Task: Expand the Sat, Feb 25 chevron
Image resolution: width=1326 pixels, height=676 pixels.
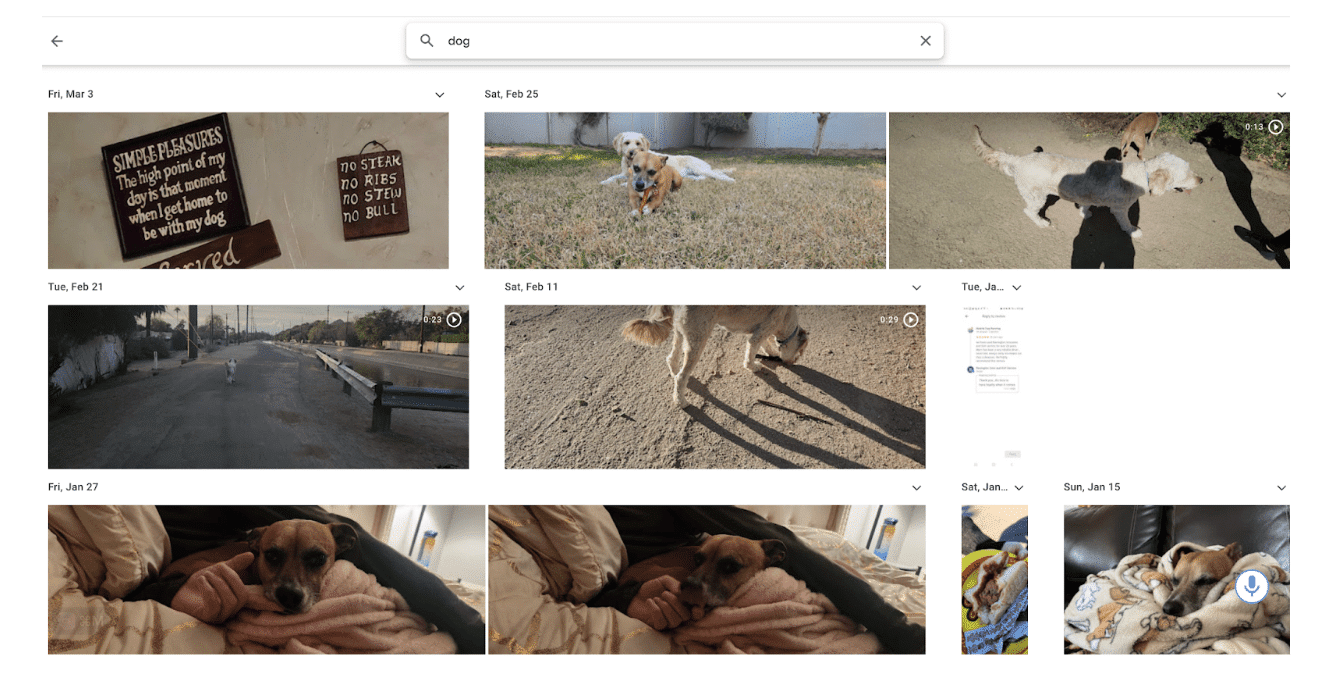Action: (x=1281, y=95)
